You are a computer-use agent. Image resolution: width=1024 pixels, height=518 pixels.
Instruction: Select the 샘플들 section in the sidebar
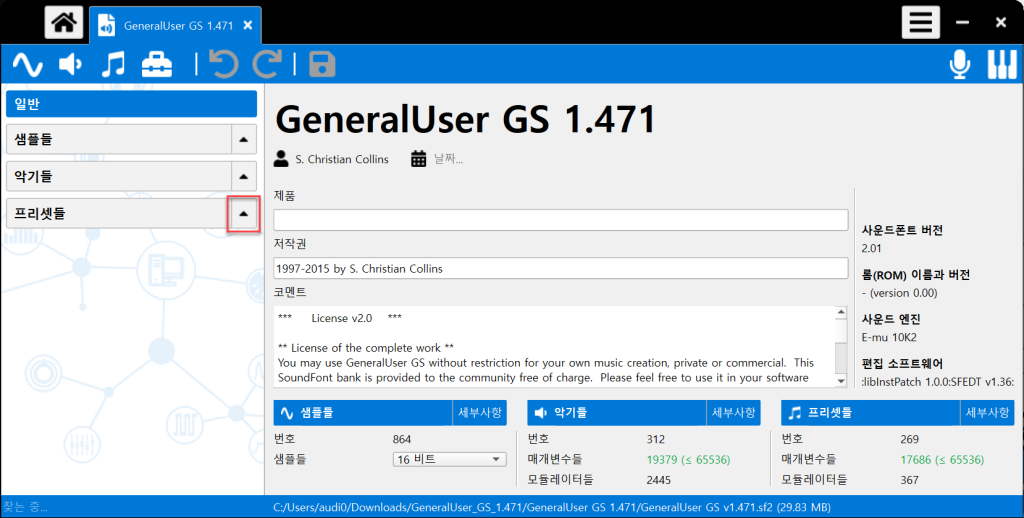(119, 139)
